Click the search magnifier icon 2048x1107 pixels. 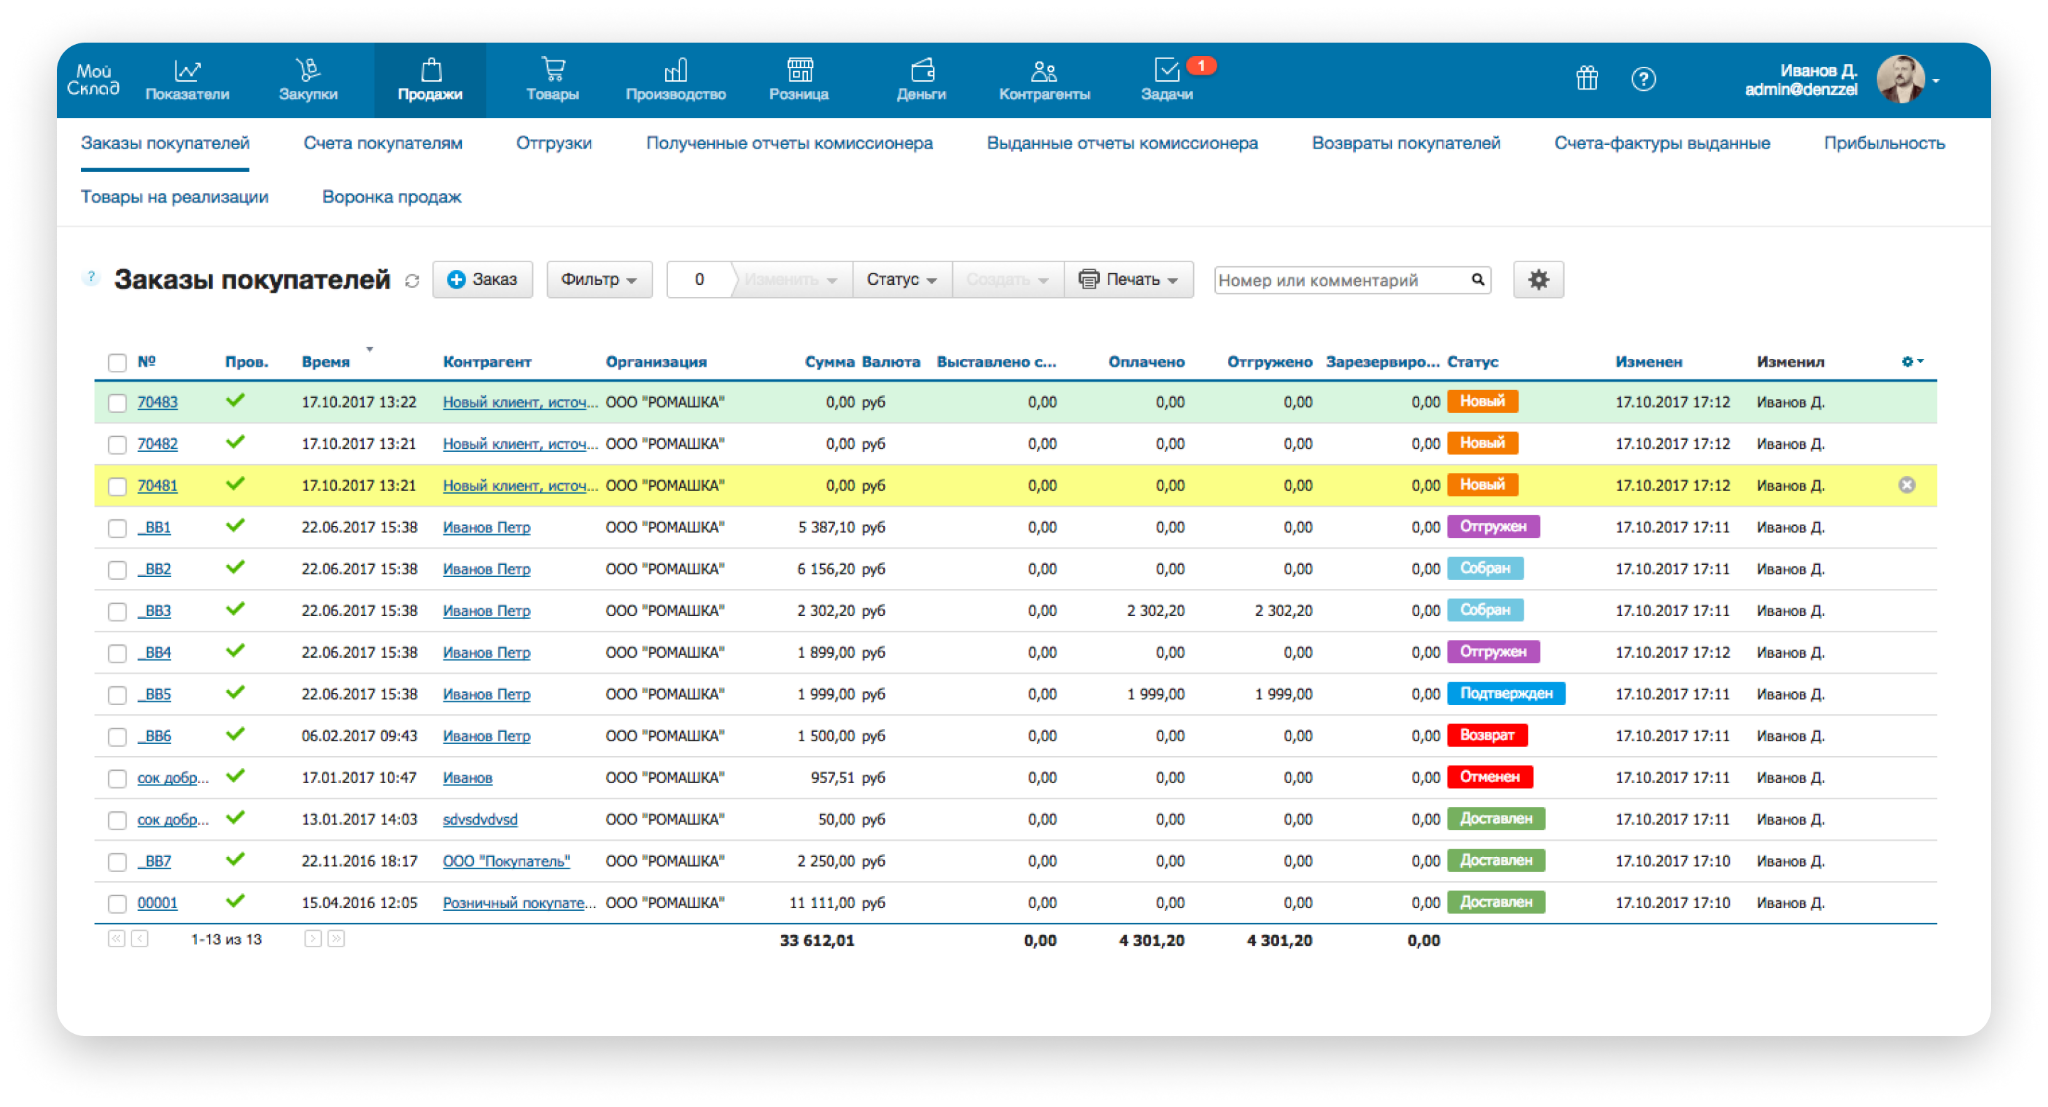click(x=1477, y=280)
